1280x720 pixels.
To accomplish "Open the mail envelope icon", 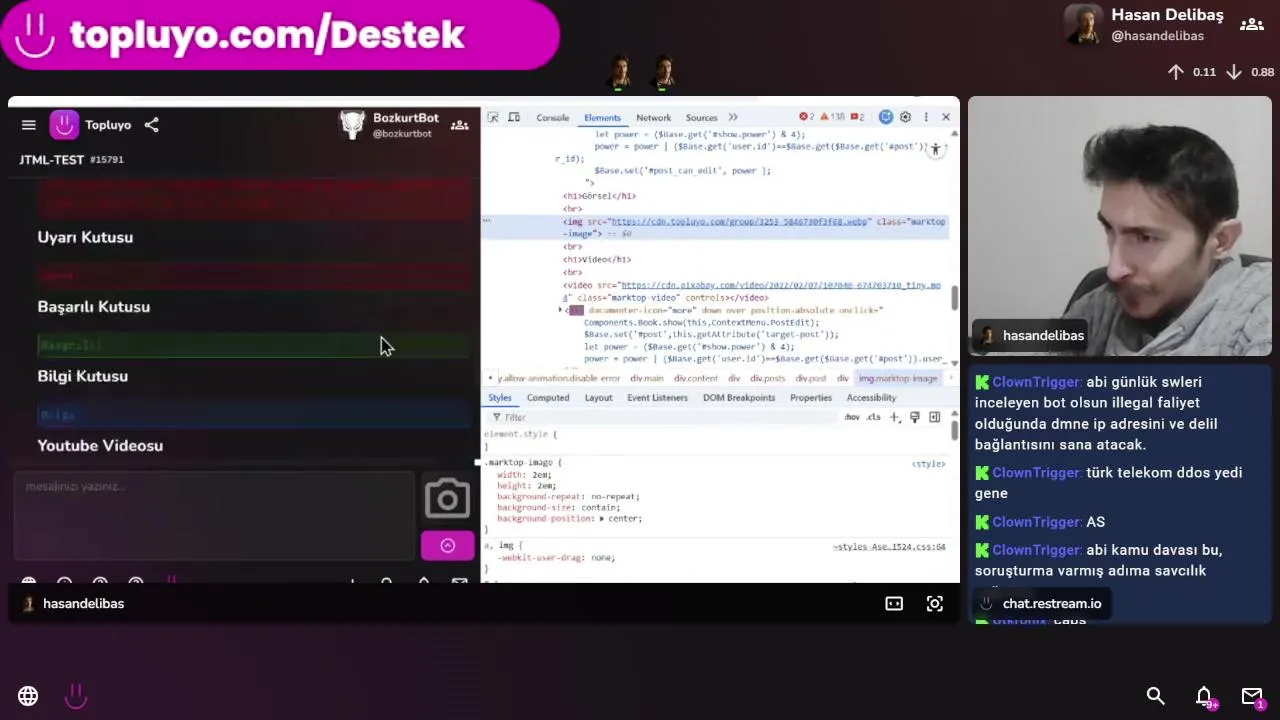I will (1252, 696).
